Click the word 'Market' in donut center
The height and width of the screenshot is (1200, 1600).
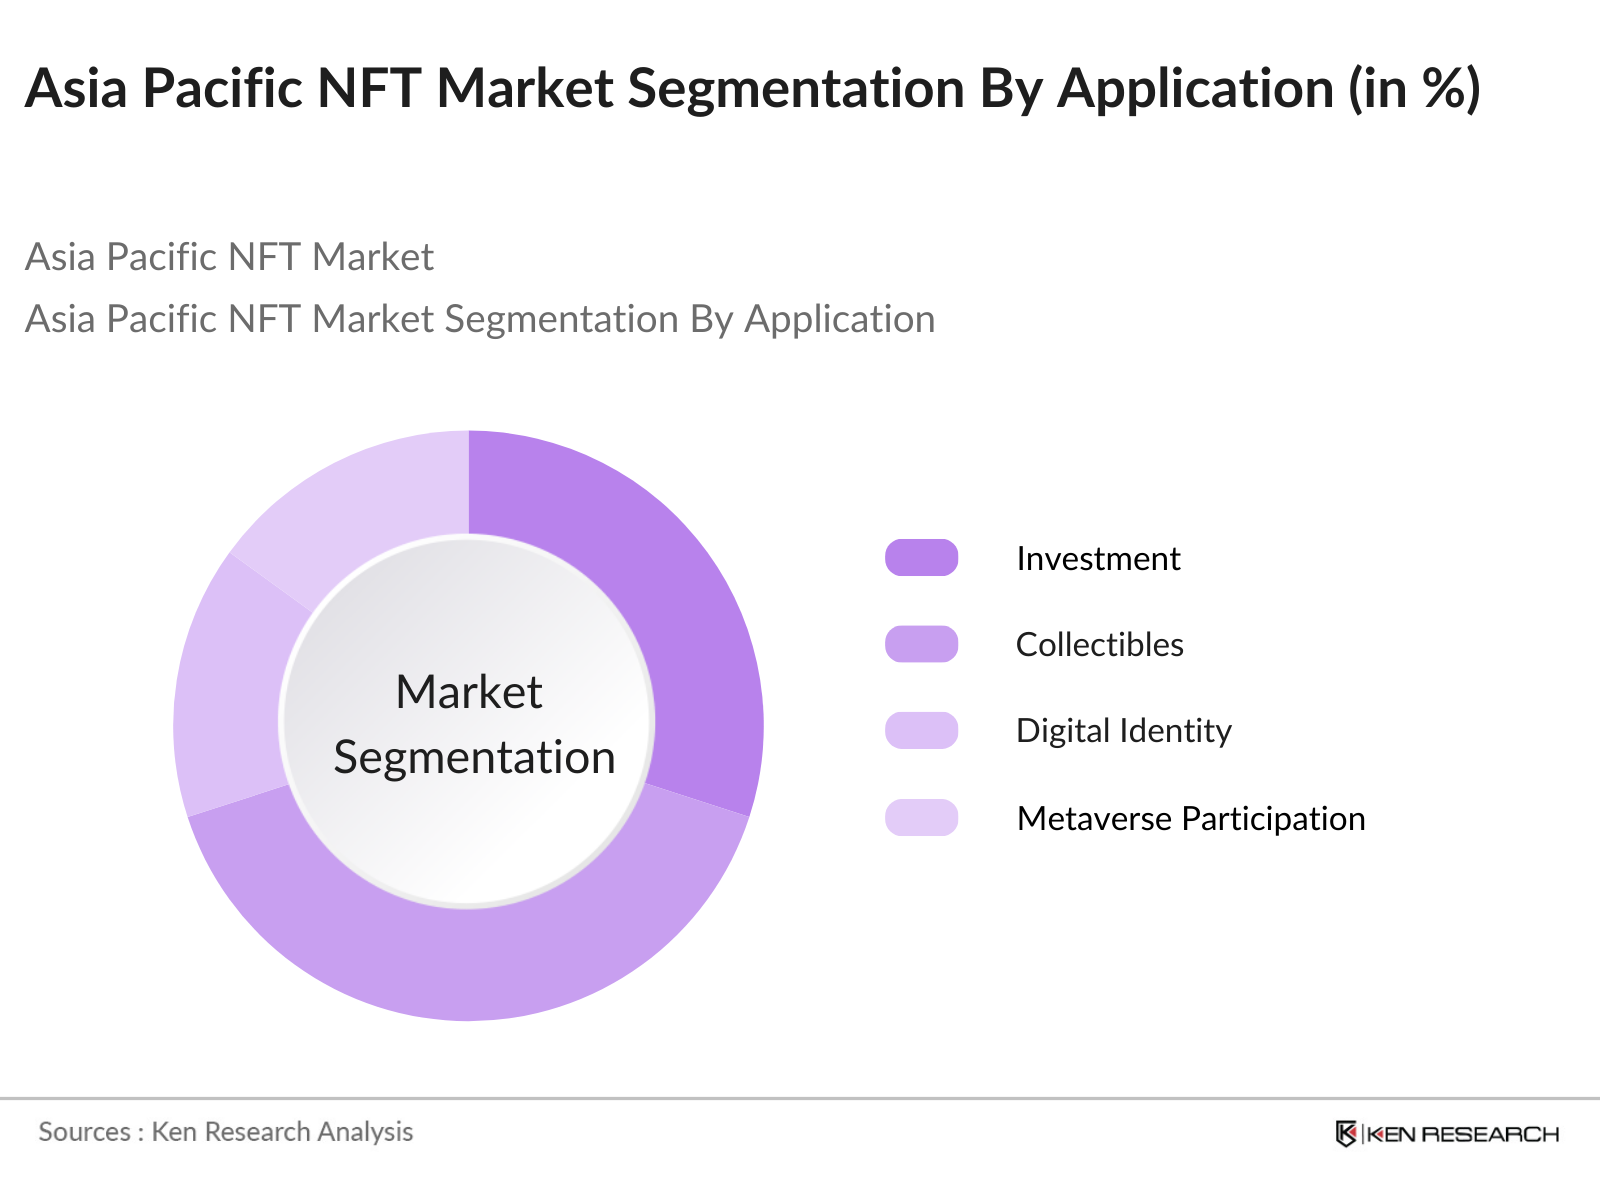click(x=468, y=692)
